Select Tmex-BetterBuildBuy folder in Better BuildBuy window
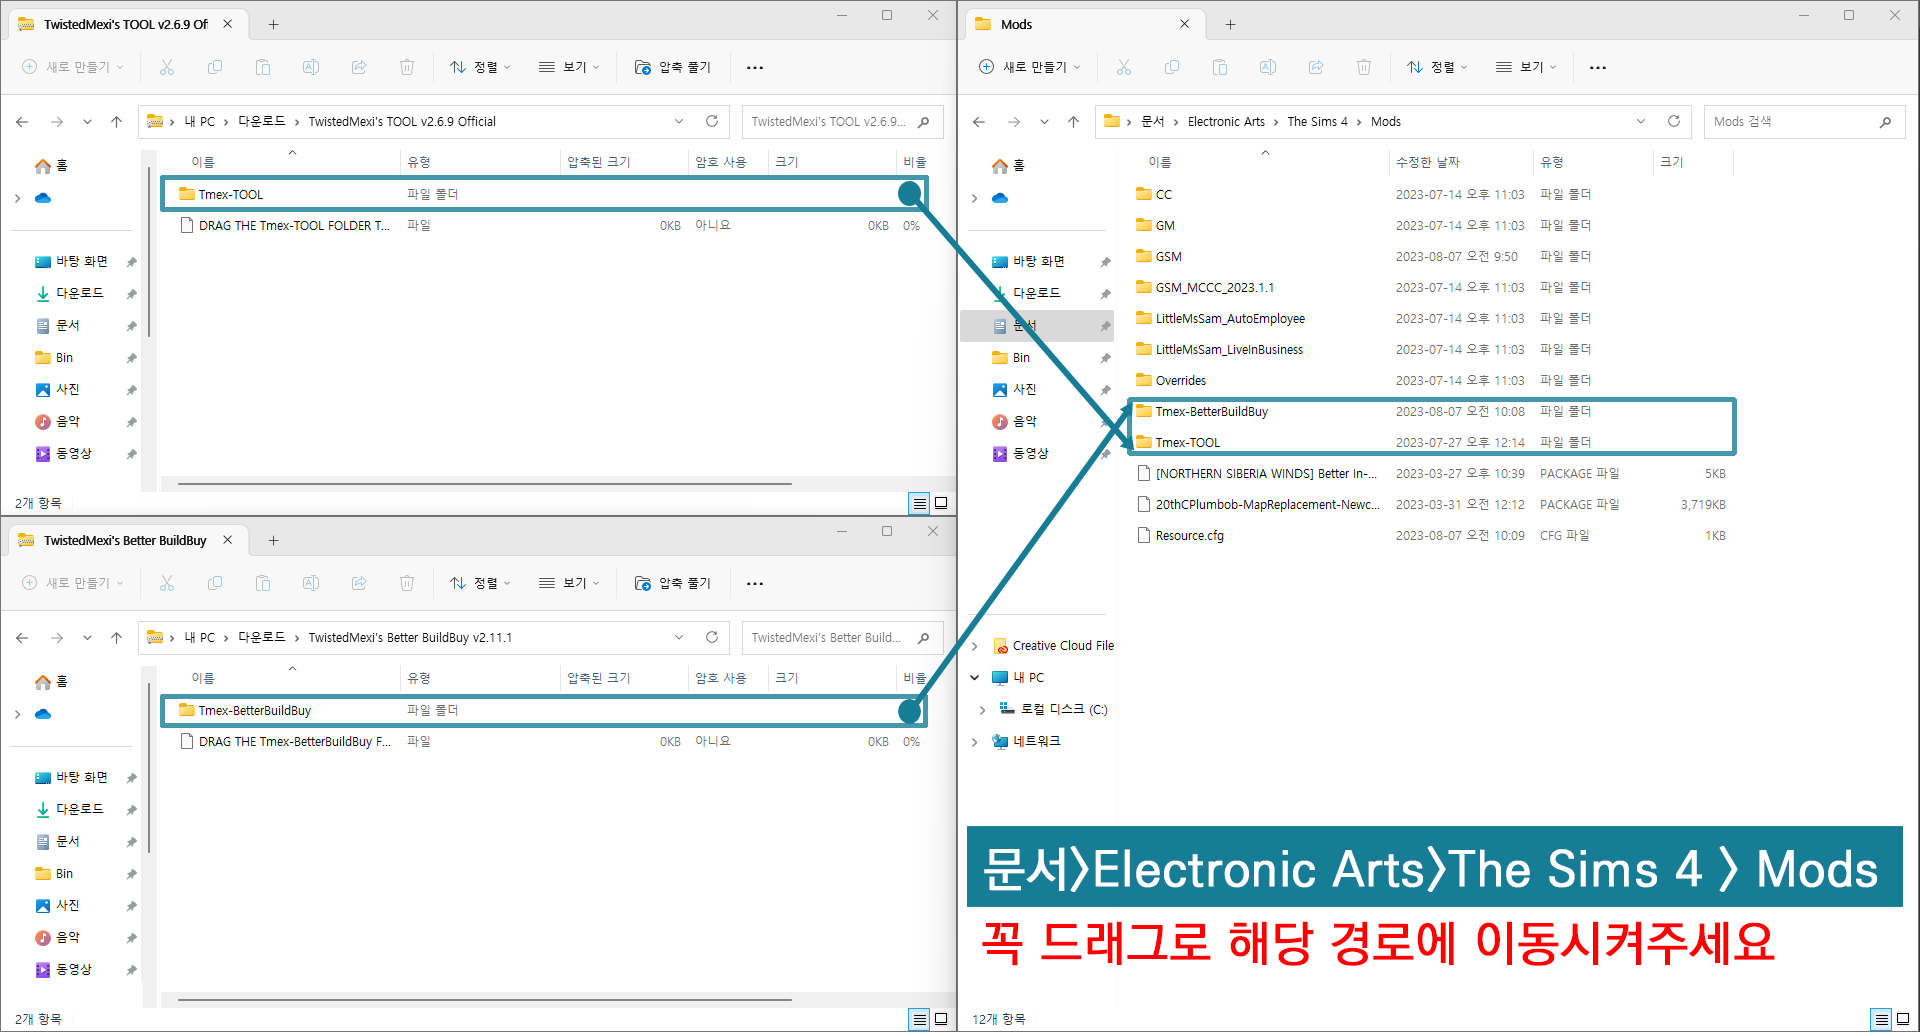The image size is (1920, 1032). tap(544, 710)
